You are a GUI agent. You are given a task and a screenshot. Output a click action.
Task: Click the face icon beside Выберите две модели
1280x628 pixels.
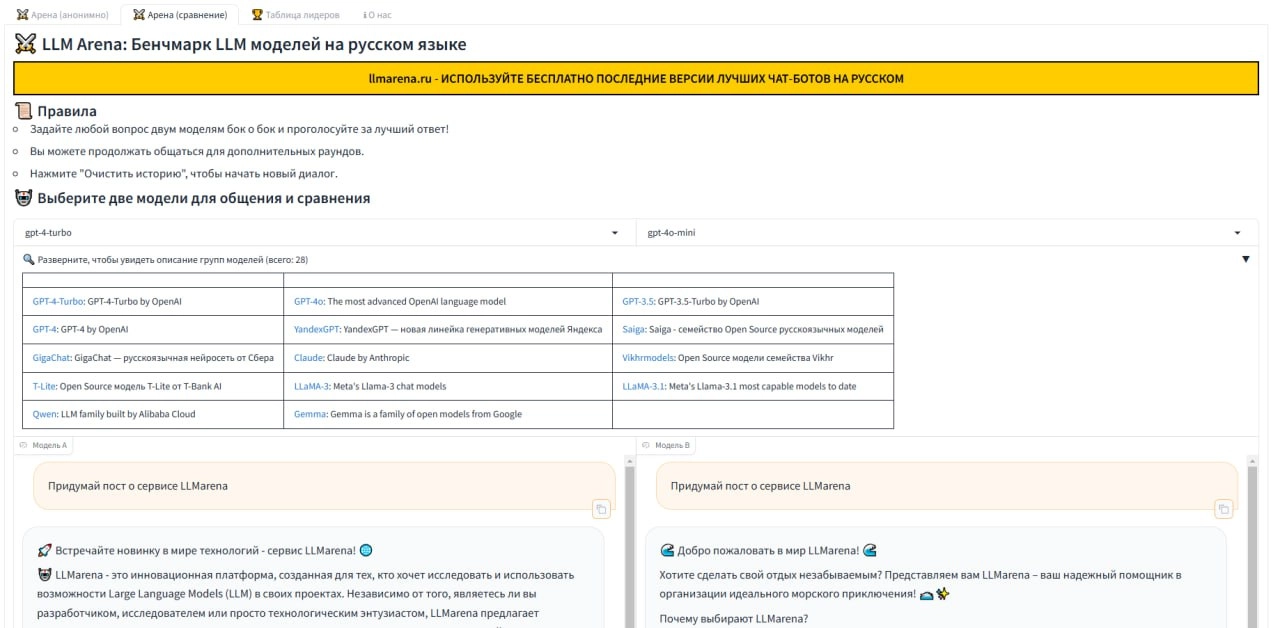(x=23, y=198)
